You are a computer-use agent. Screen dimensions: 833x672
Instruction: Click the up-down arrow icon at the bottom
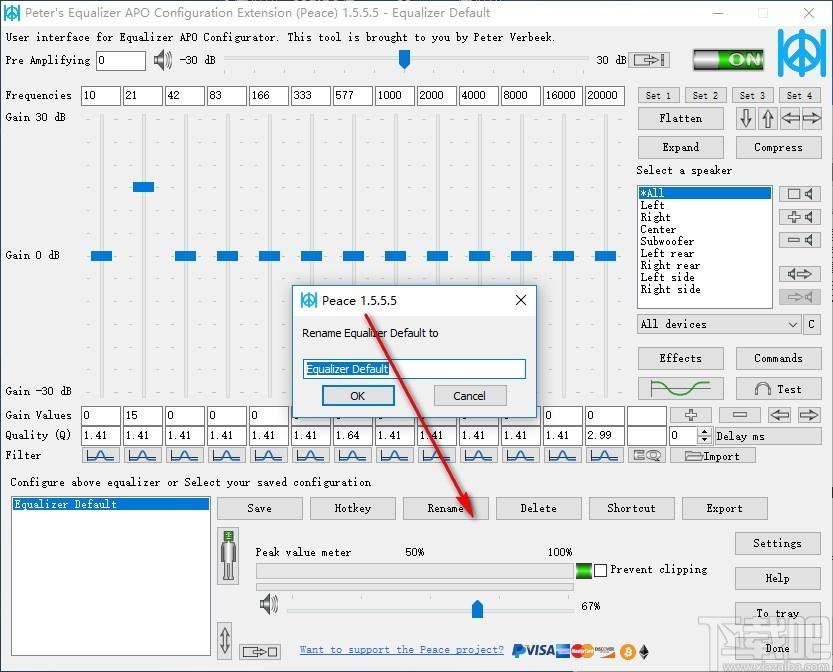[225, 640]
